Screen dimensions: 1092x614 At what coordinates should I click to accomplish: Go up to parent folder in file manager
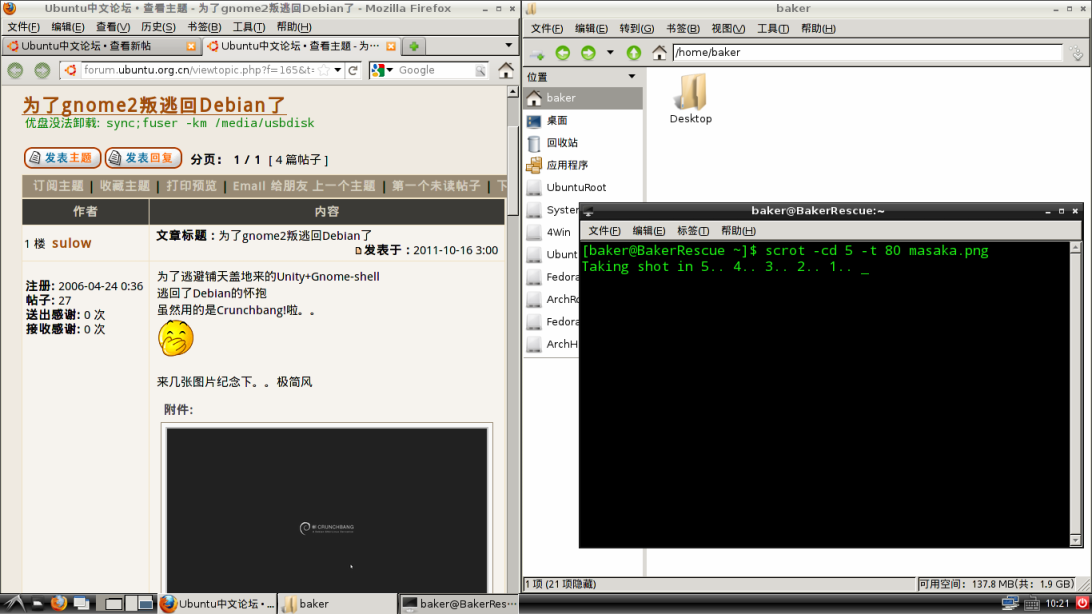[x=633, y=52]
